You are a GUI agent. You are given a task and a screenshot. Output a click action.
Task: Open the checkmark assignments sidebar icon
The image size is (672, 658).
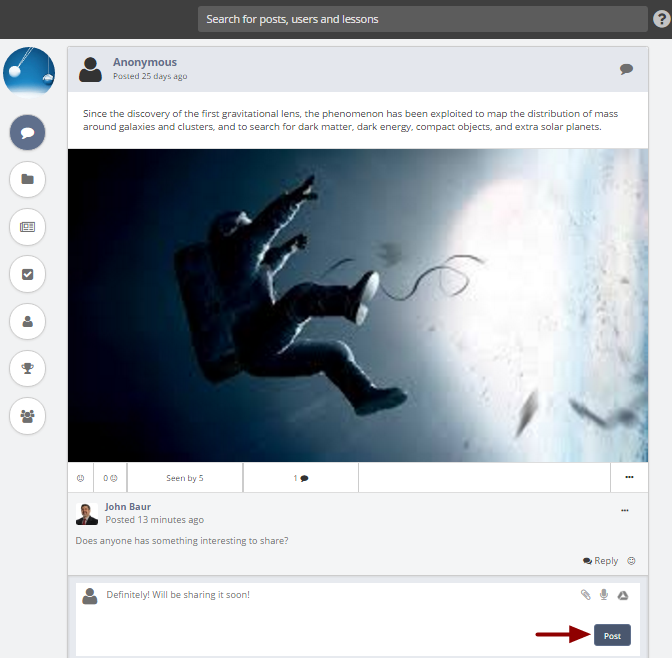pyautogui.click(x=27, y=274)
